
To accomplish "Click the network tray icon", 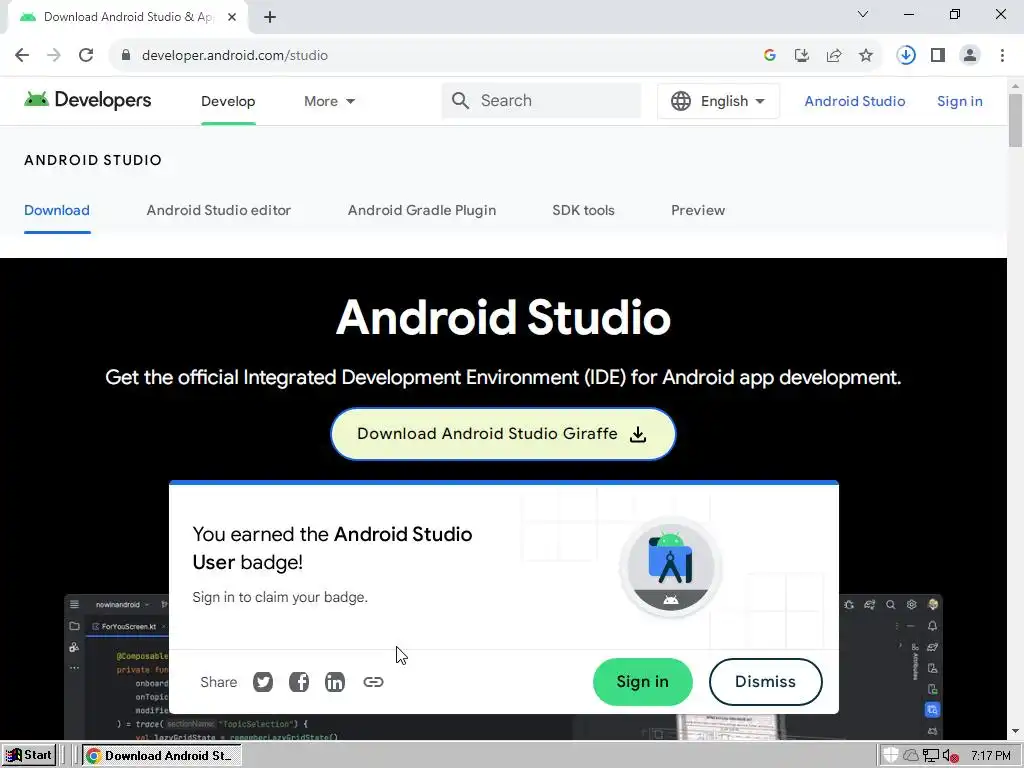I will (x=931, y=756).
